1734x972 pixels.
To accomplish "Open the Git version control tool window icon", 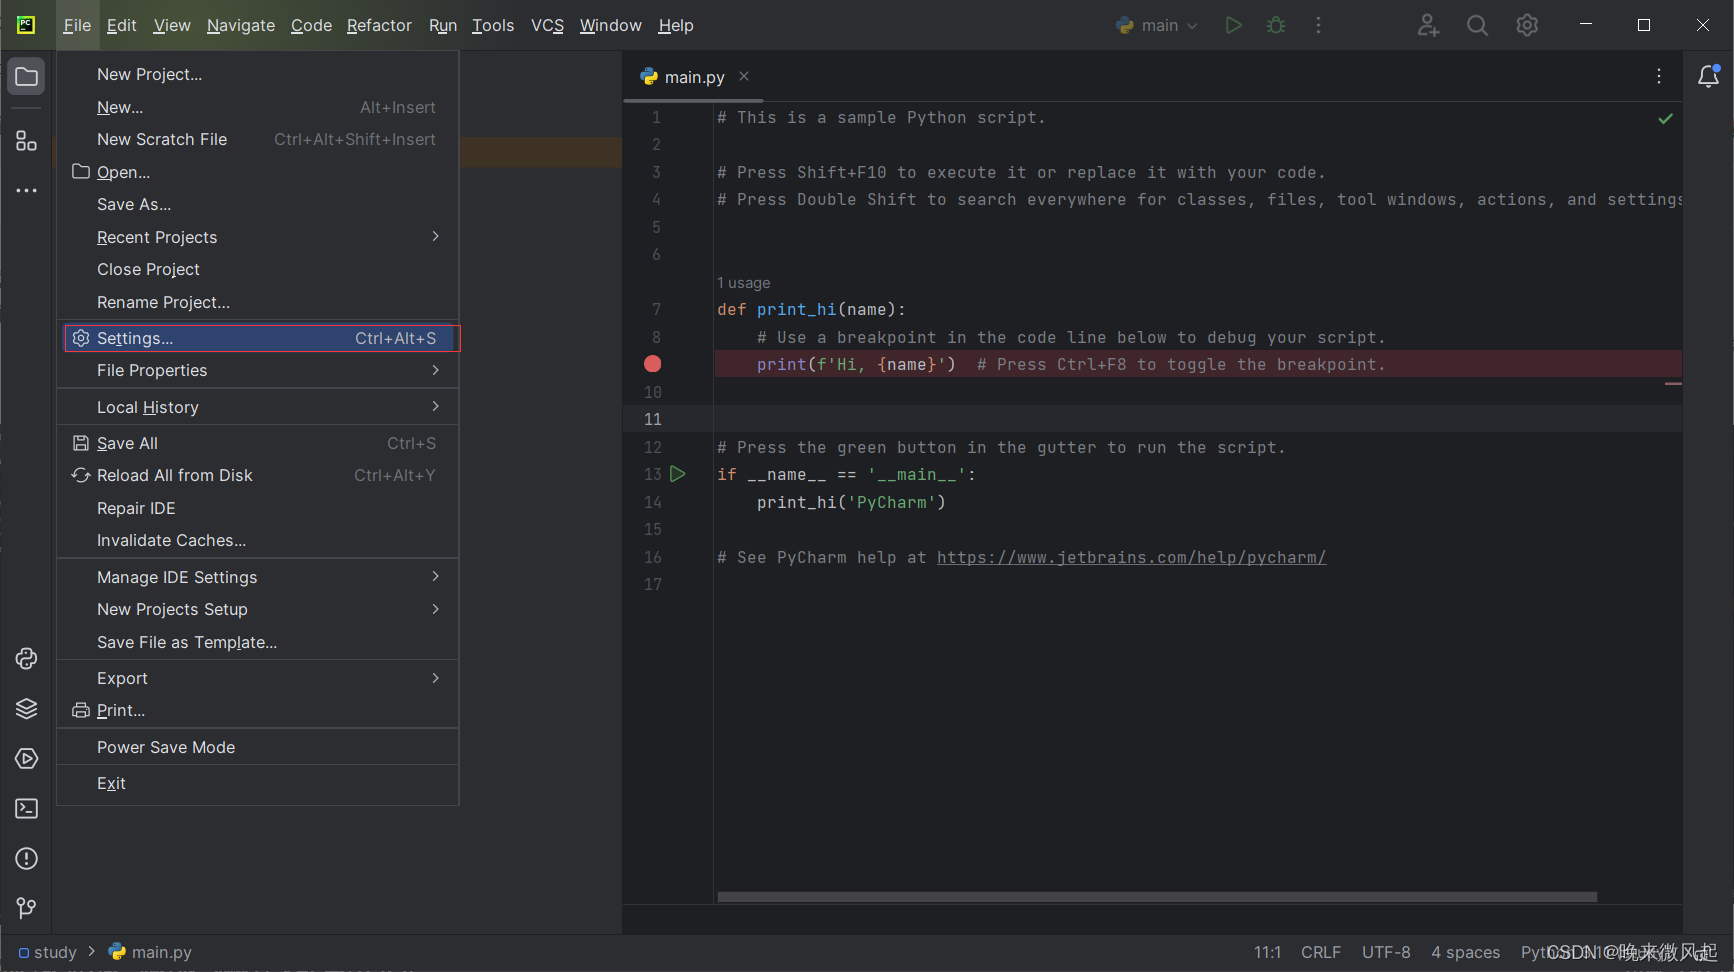I will click(x=27, y=907).
